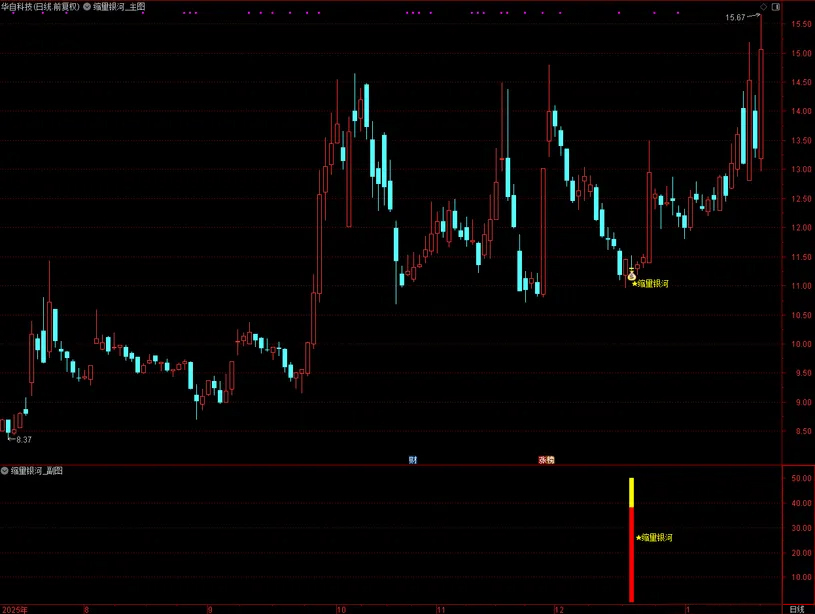
Task: Click the 涨幅 marker above time axis
Action: click(546, 460)
